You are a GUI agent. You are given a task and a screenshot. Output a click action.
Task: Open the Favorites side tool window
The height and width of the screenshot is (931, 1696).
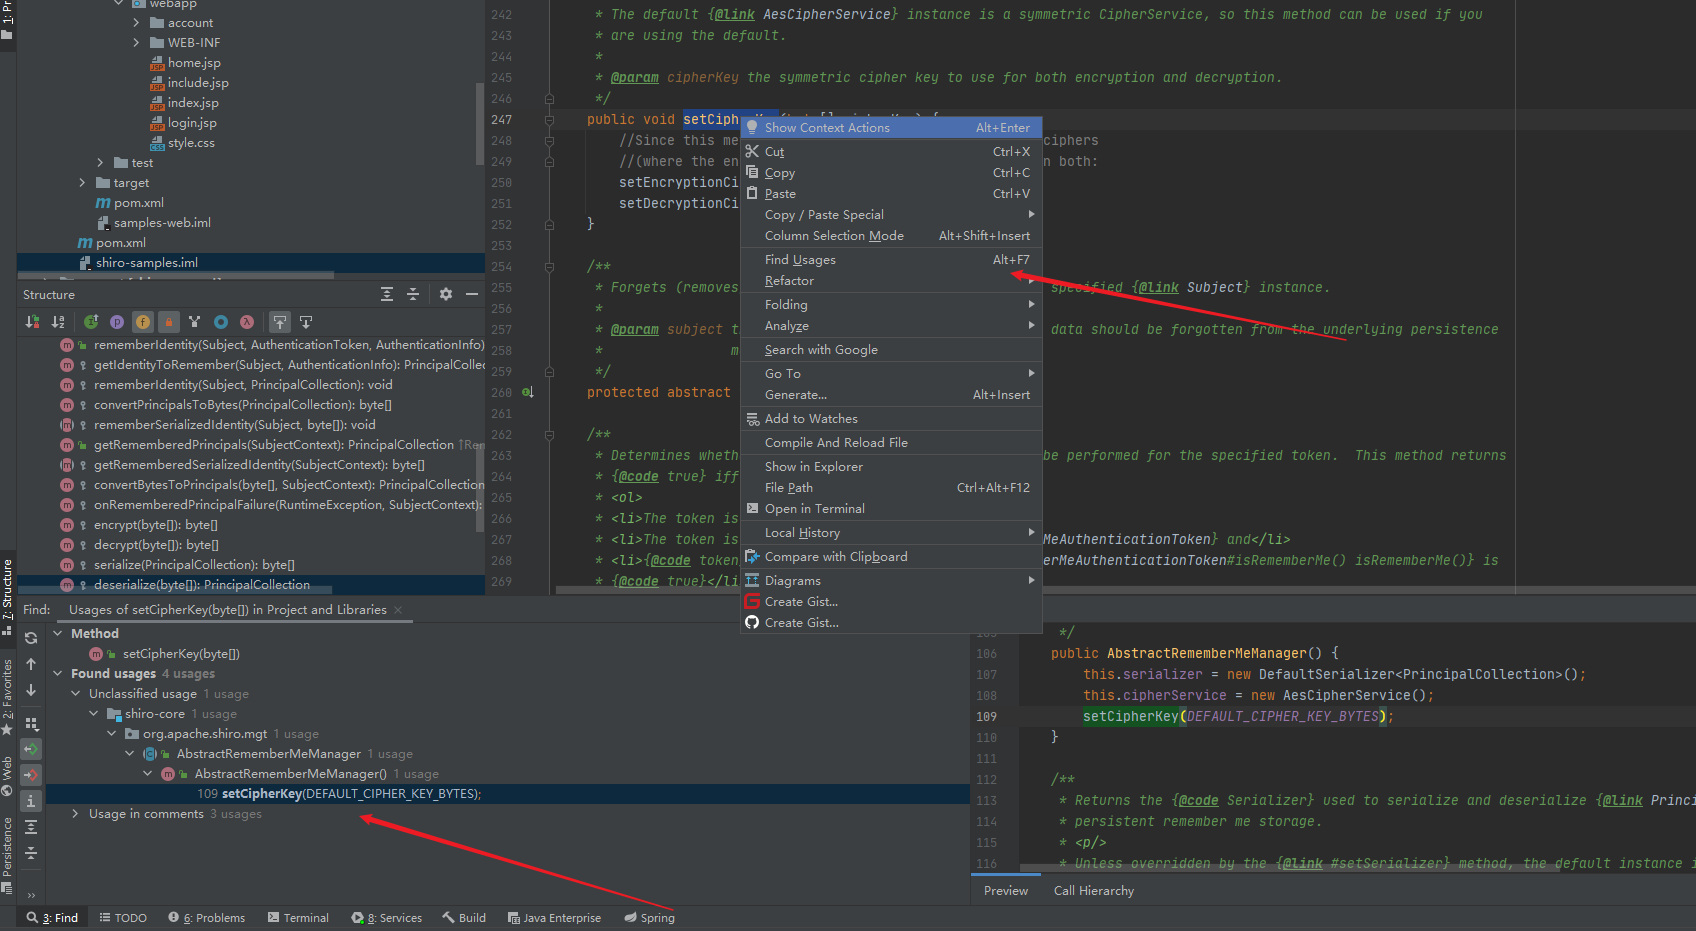point(7,696)
